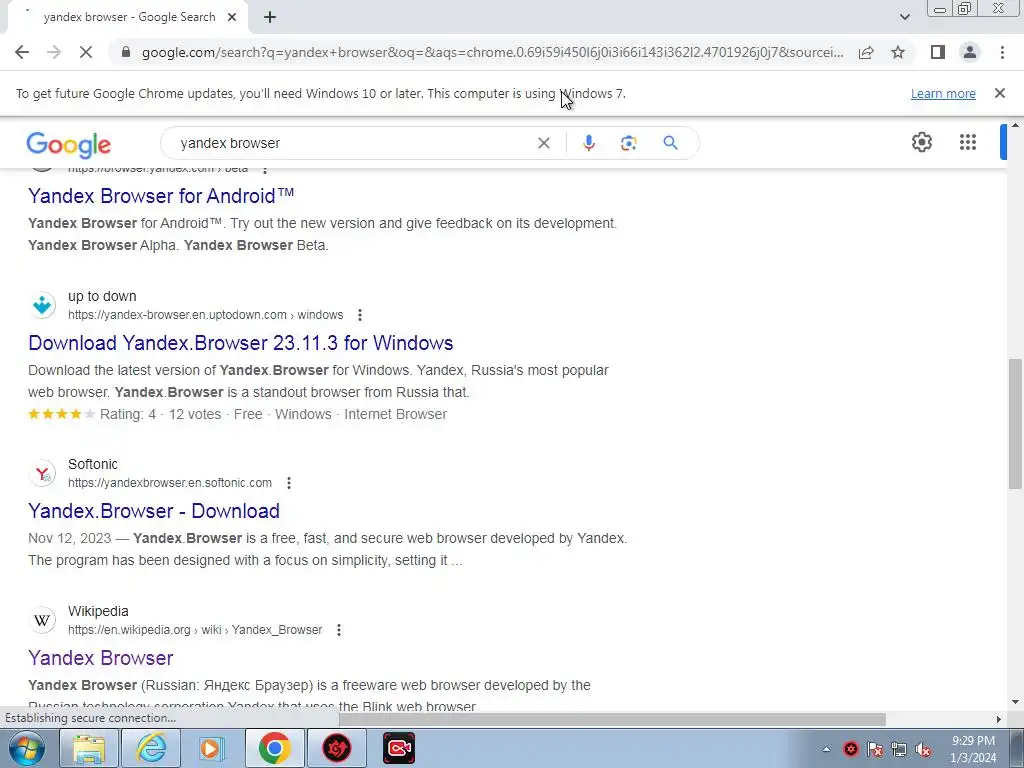Open Windows Explorer from the taskbar
The width and height of the screenshot is (1024, 768).
coord(89,748)
